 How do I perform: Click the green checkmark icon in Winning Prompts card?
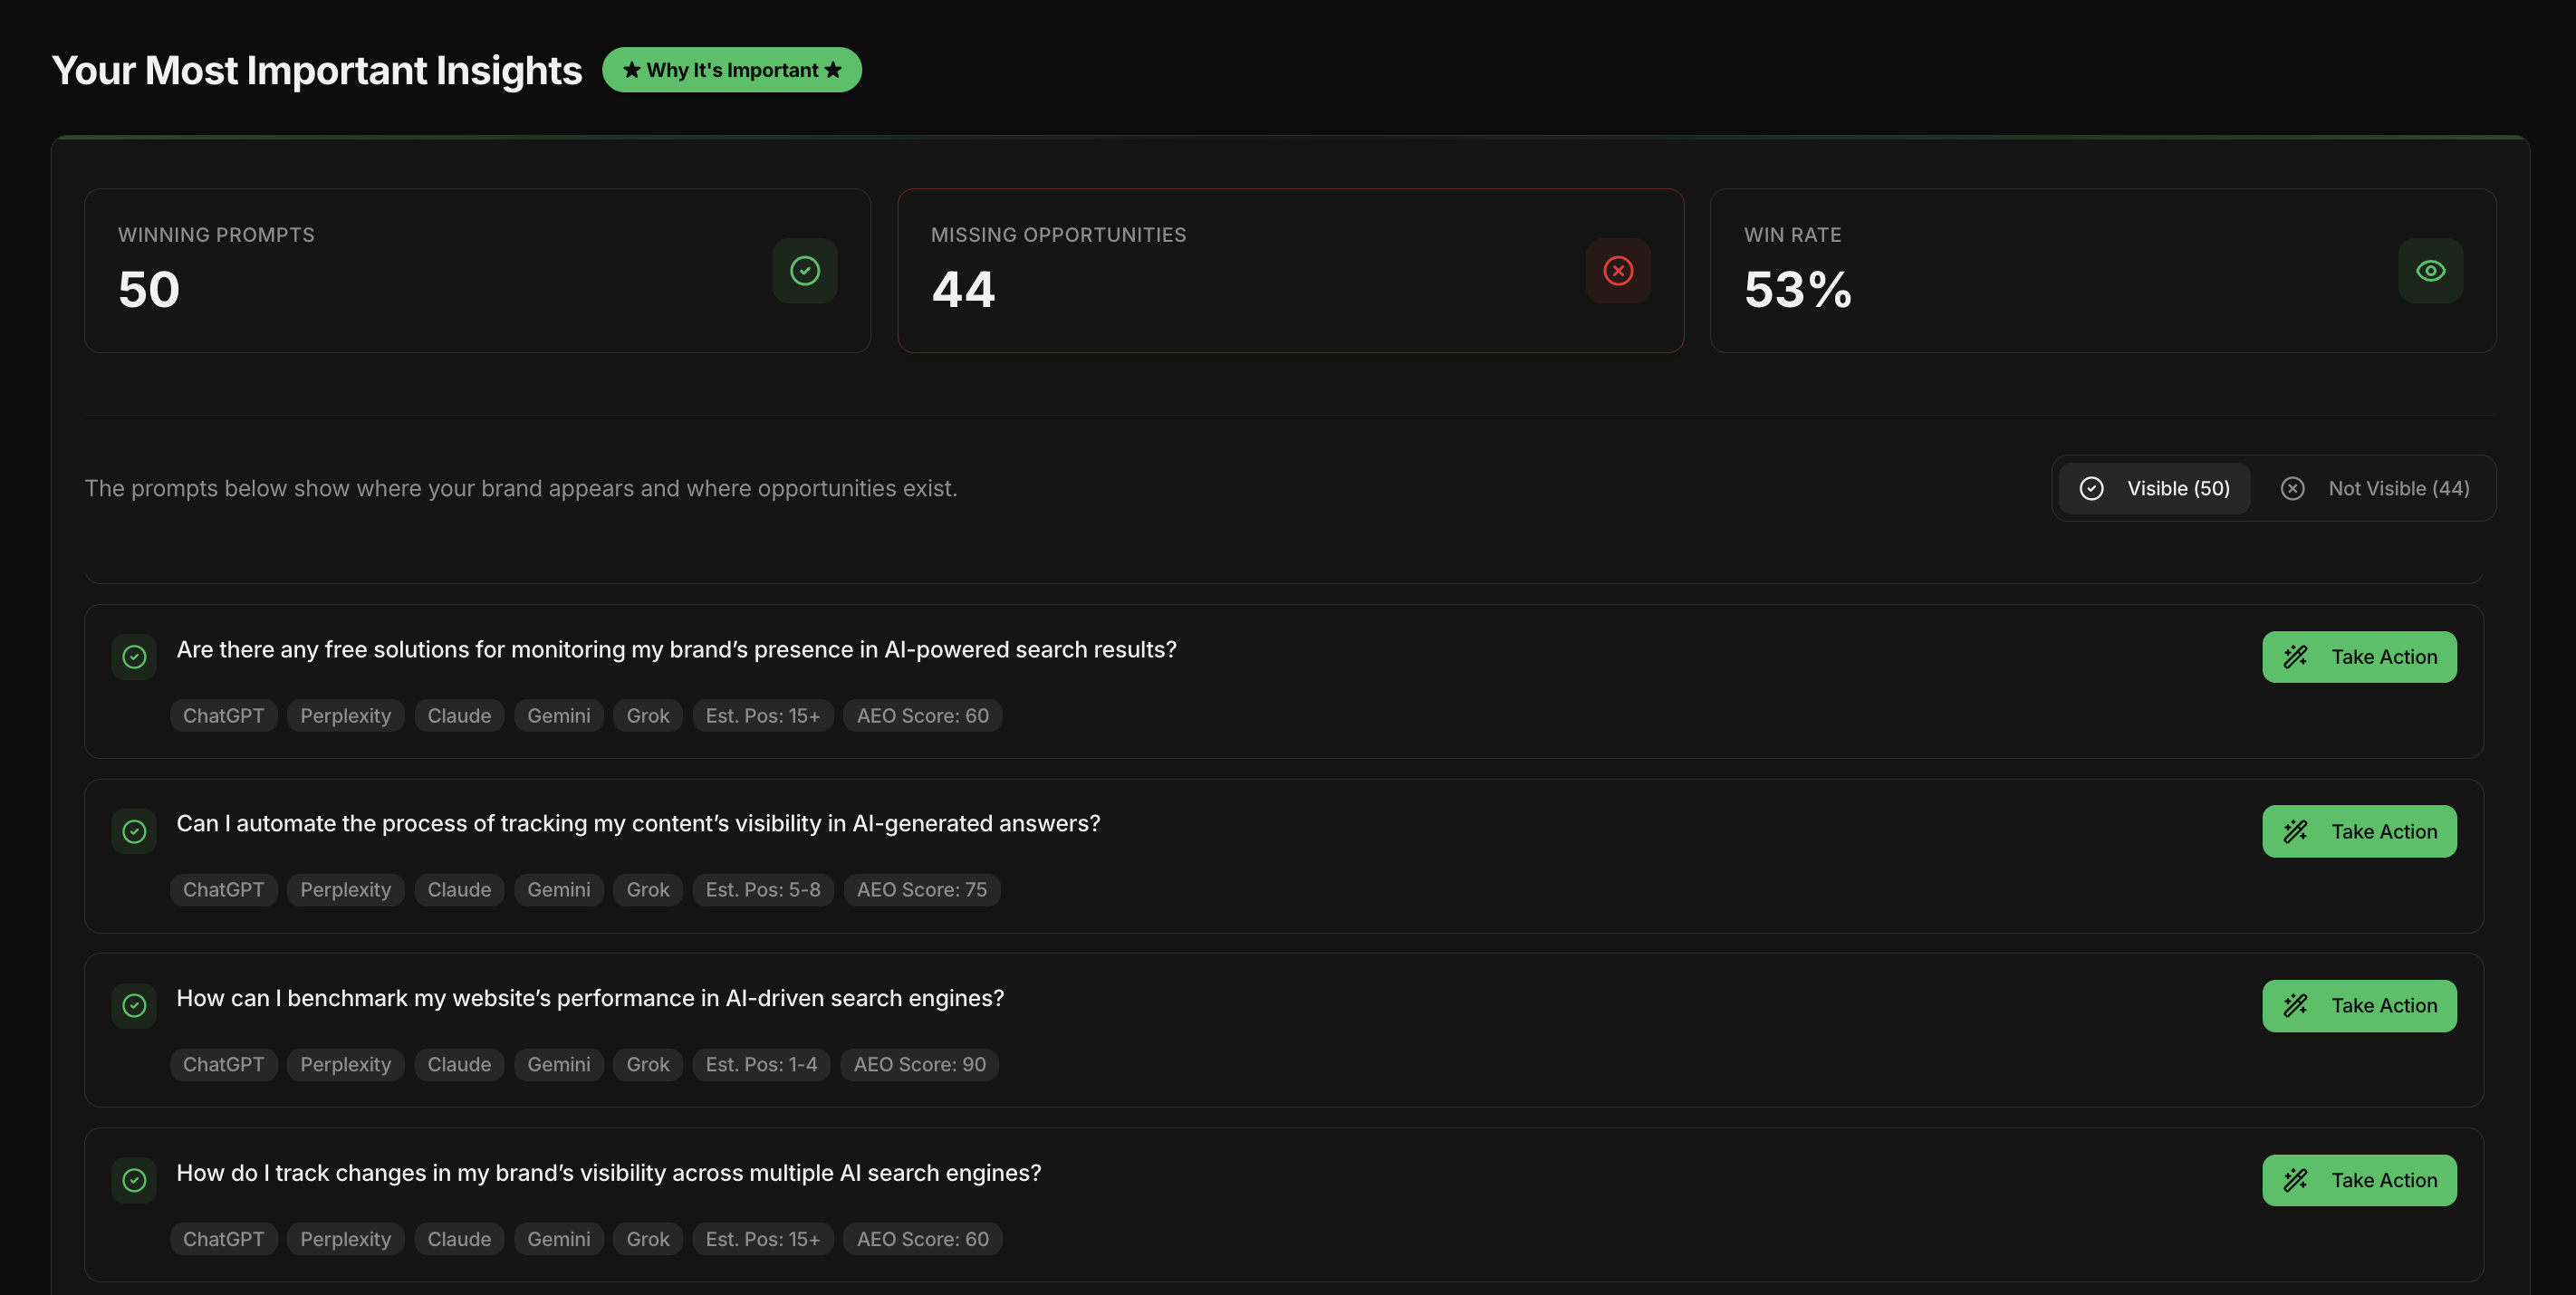click(804, 270)
